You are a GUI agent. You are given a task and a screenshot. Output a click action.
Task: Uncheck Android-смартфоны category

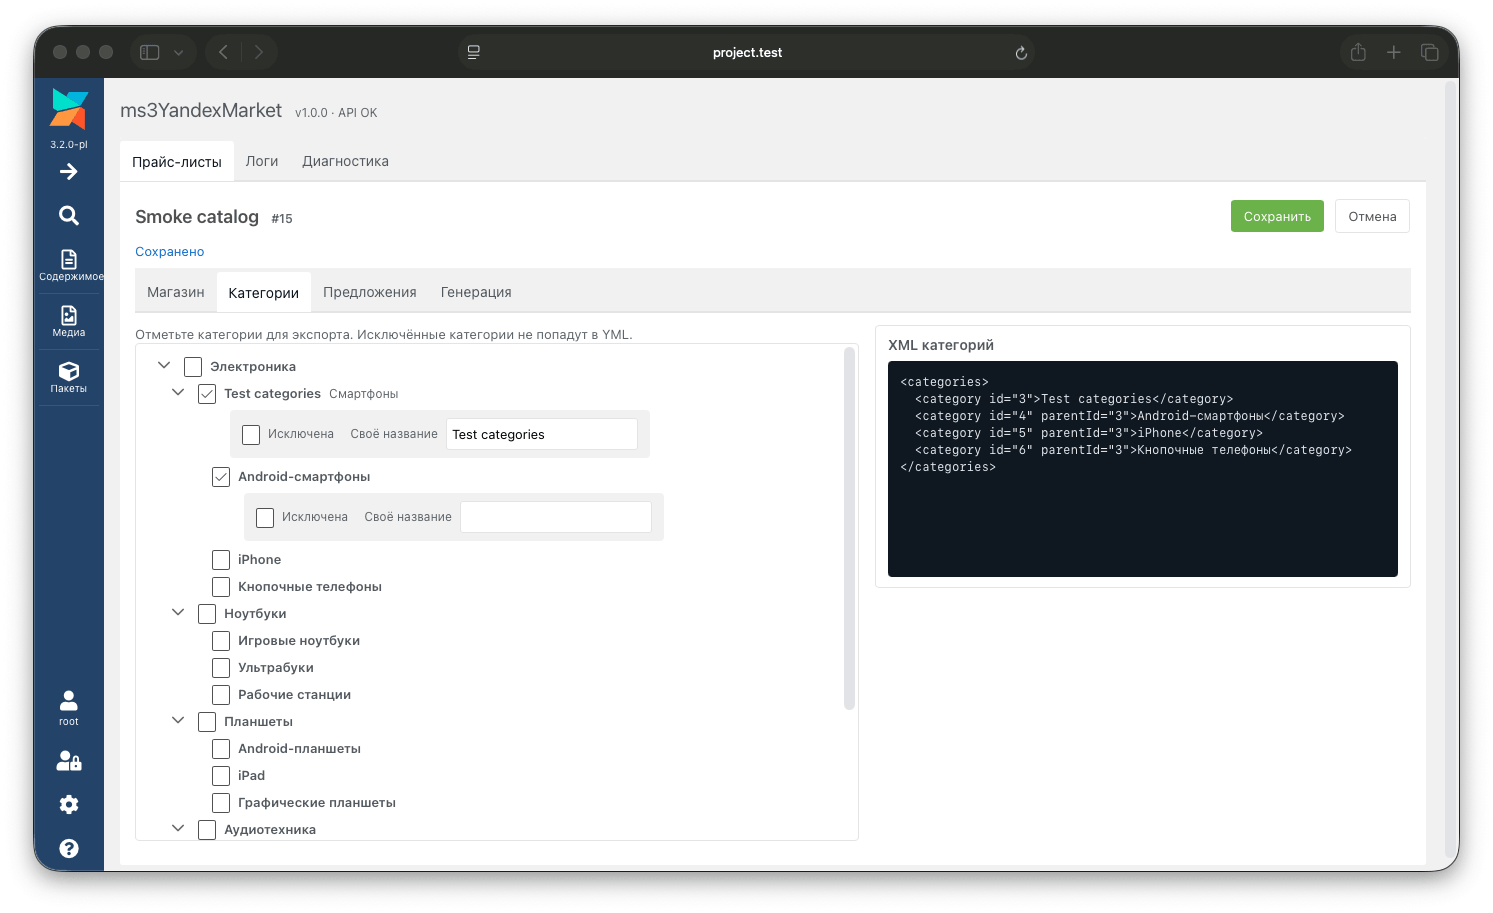click(221, 477)
